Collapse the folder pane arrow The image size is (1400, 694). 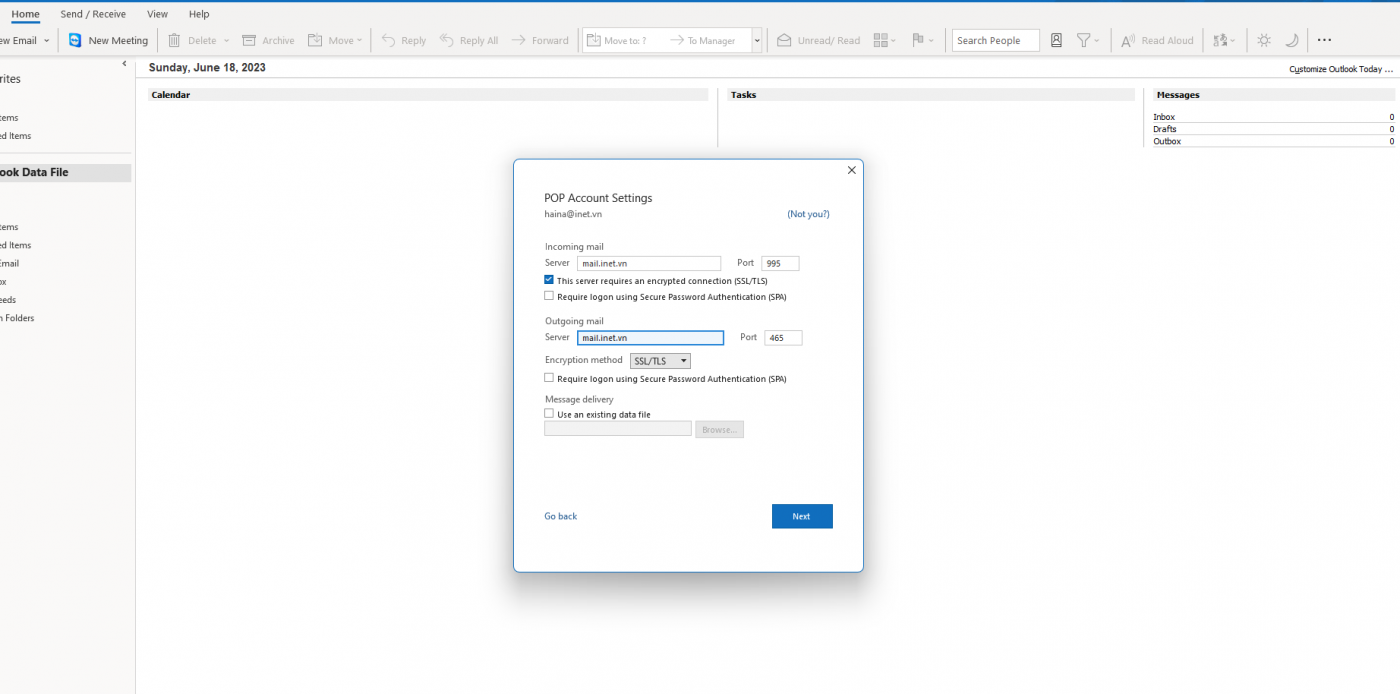pyautogui.click(x=124, y=64)
